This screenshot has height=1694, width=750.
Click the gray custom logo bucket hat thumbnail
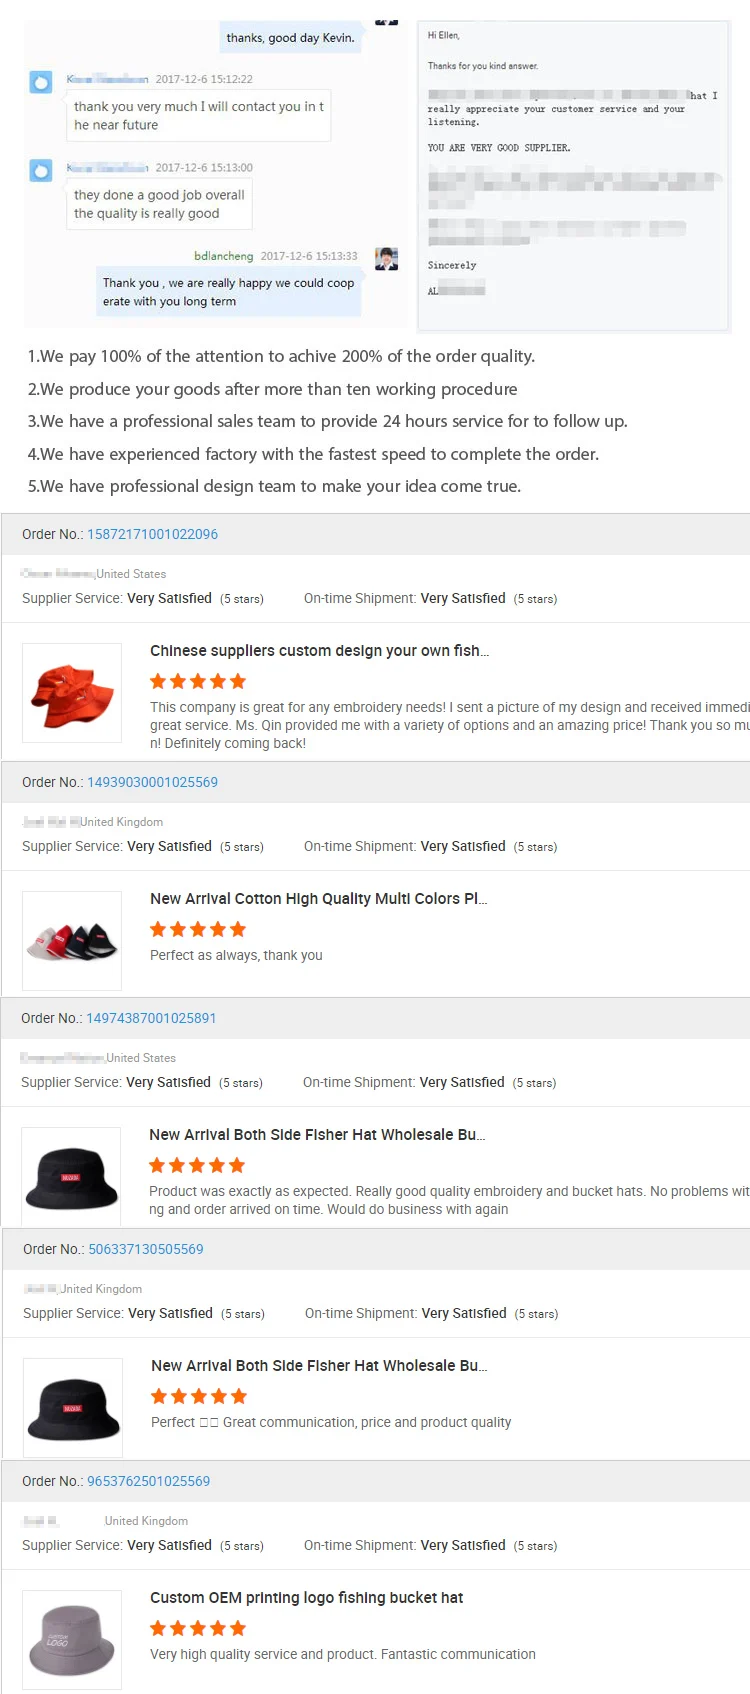(72, 1640)
